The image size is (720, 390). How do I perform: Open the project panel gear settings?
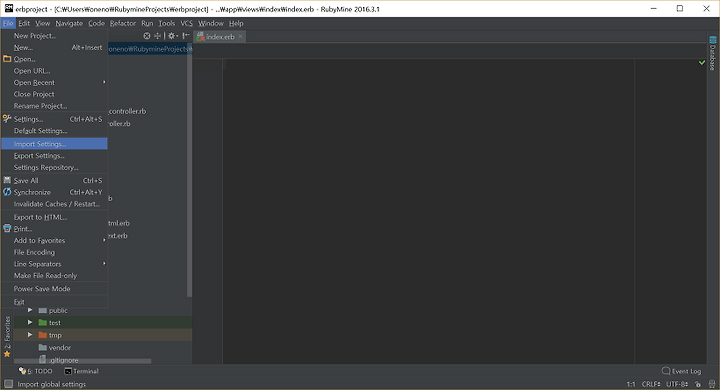click(x=172, y=36)
